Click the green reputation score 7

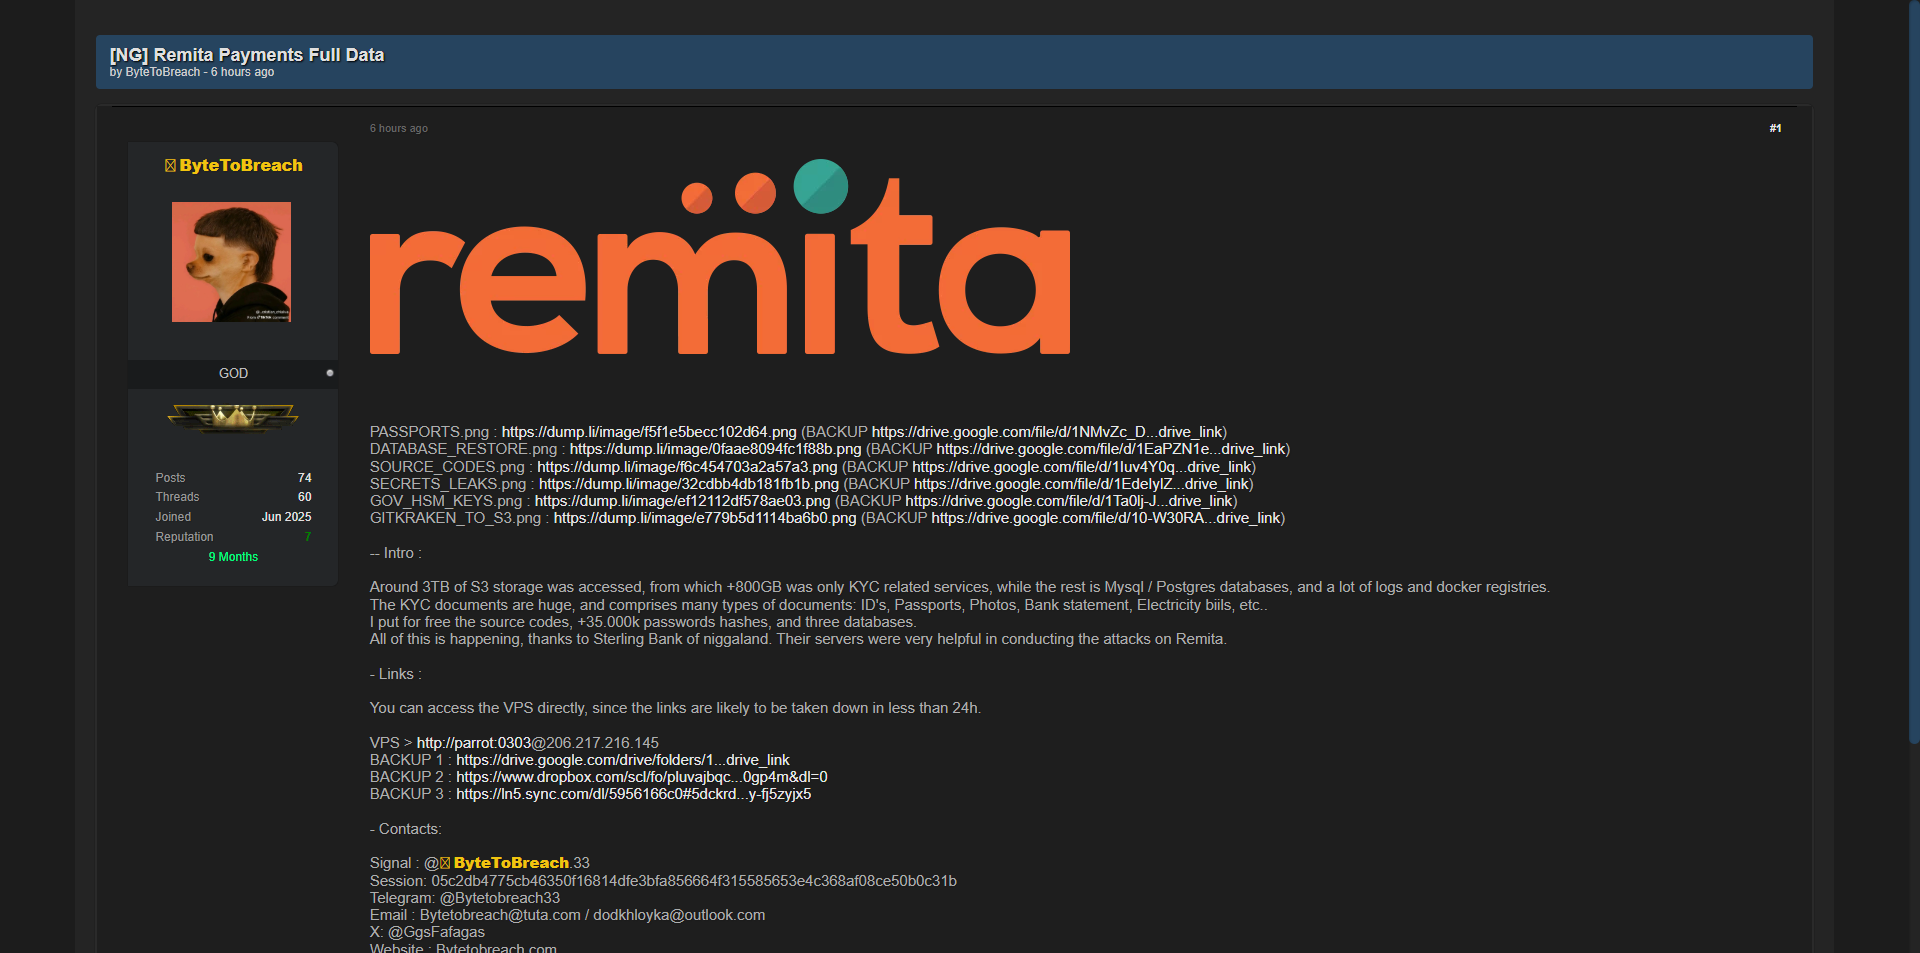click(307, 537)
